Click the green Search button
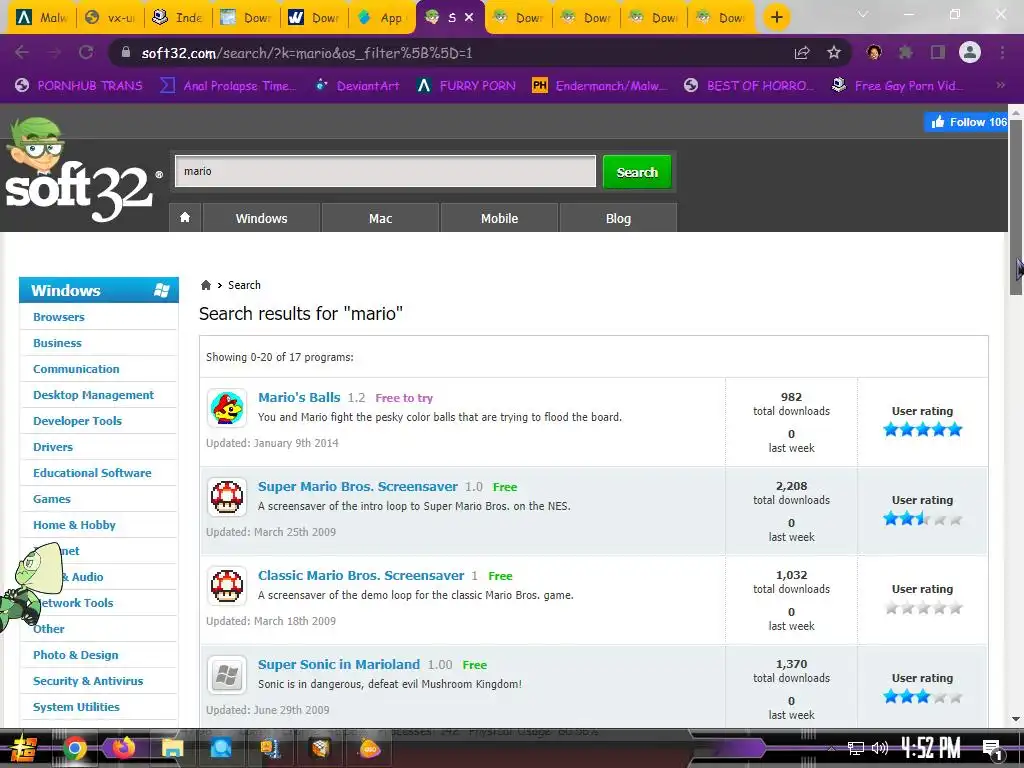 (637, 172)
